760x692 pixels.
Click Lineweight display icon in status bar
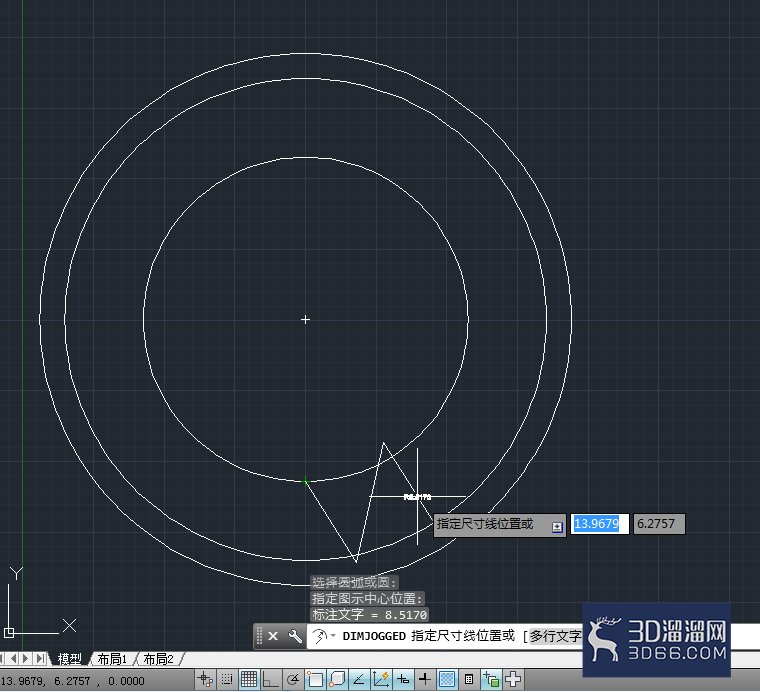[425, 679]
